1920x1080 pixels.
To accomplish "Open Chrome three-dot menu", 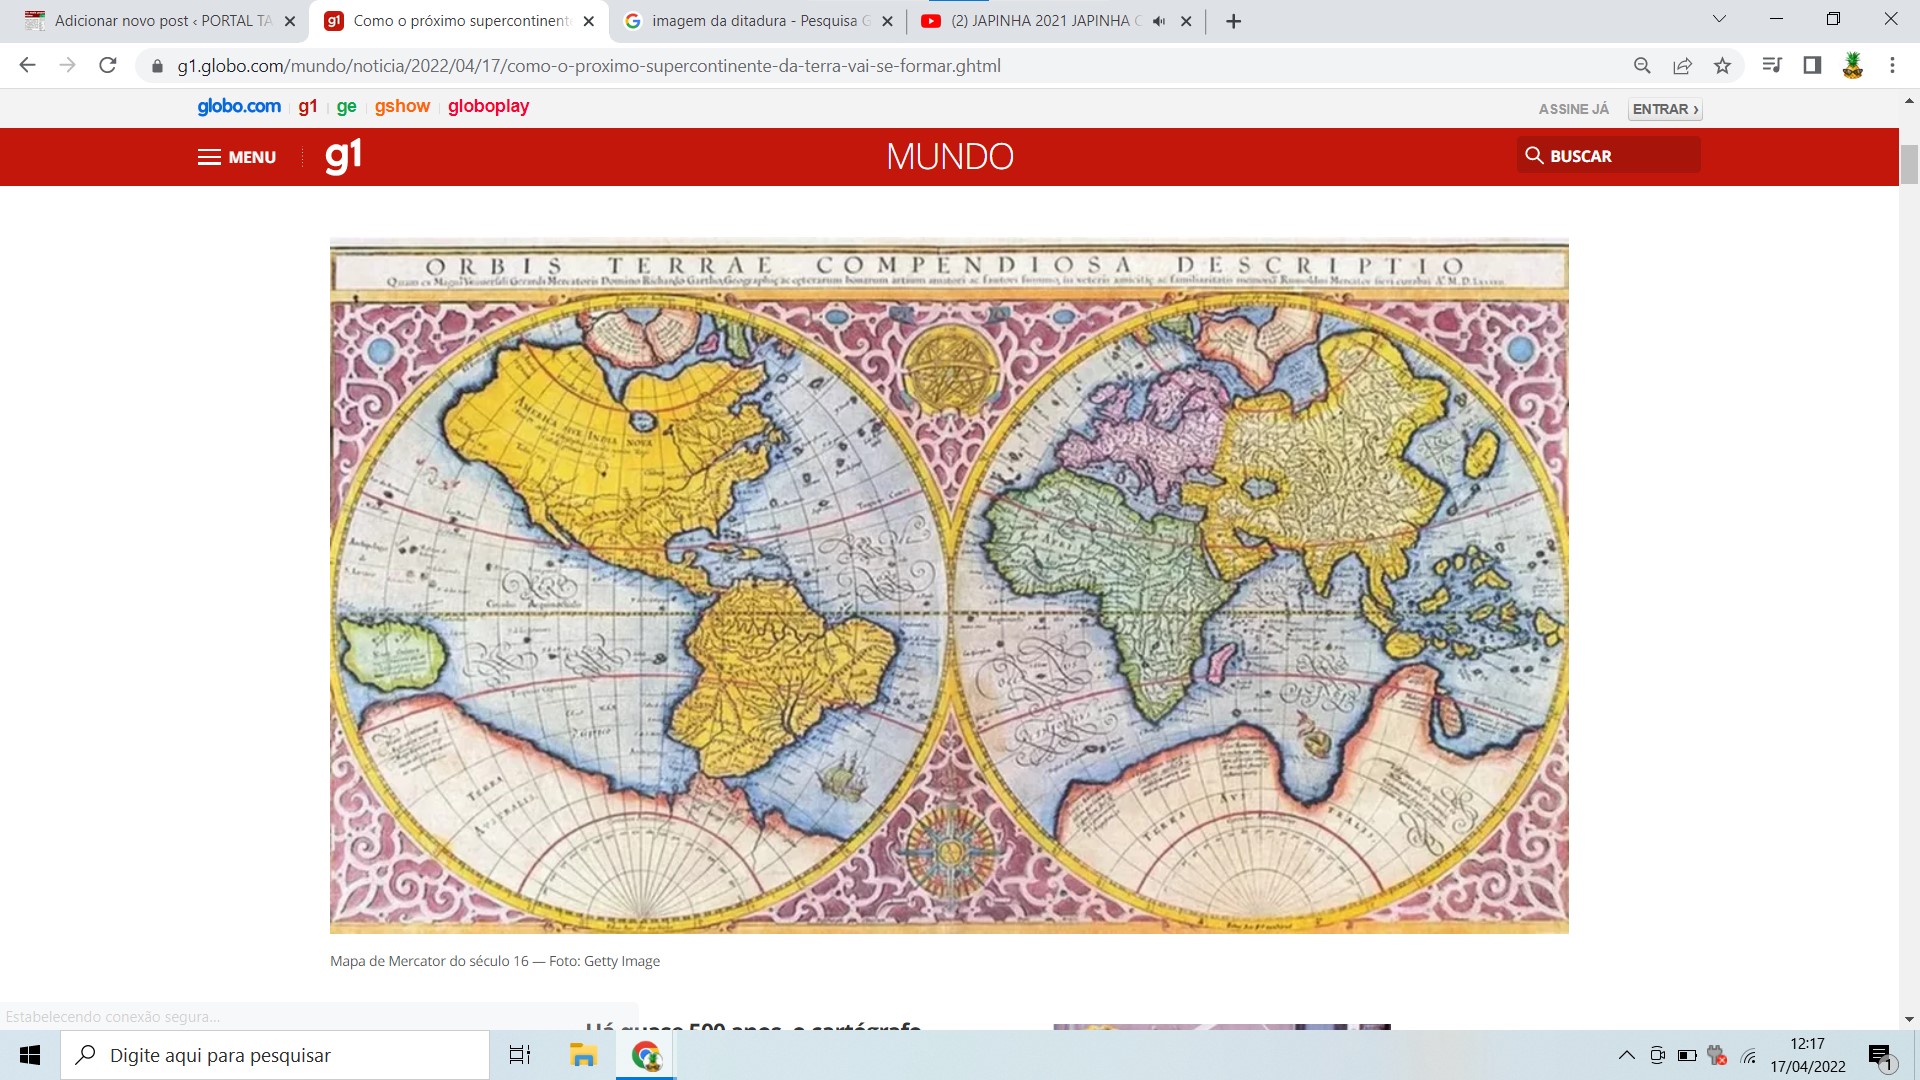I will tap(1892, 66).
